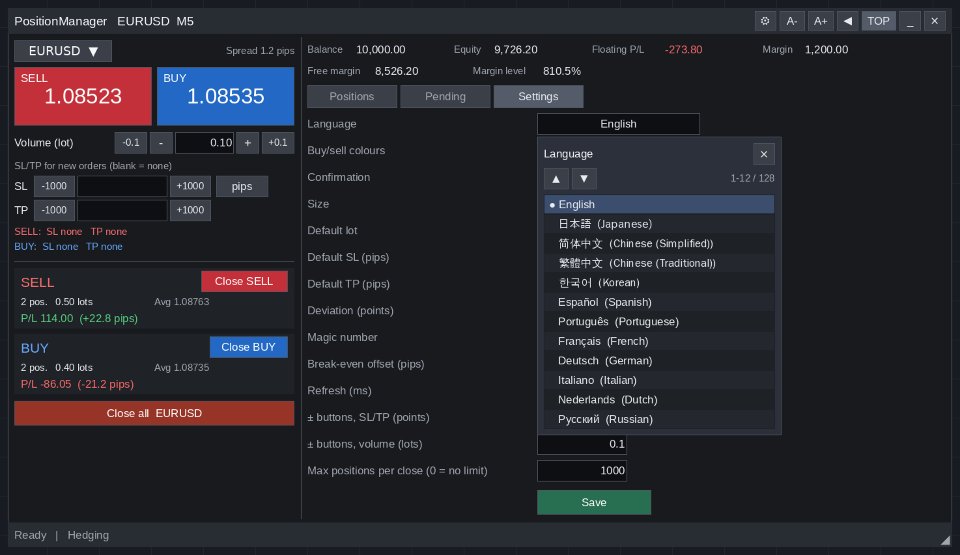This screenshot has width=960, height=555.
Task: Page down the language list with down arrow
Action: 584,179
